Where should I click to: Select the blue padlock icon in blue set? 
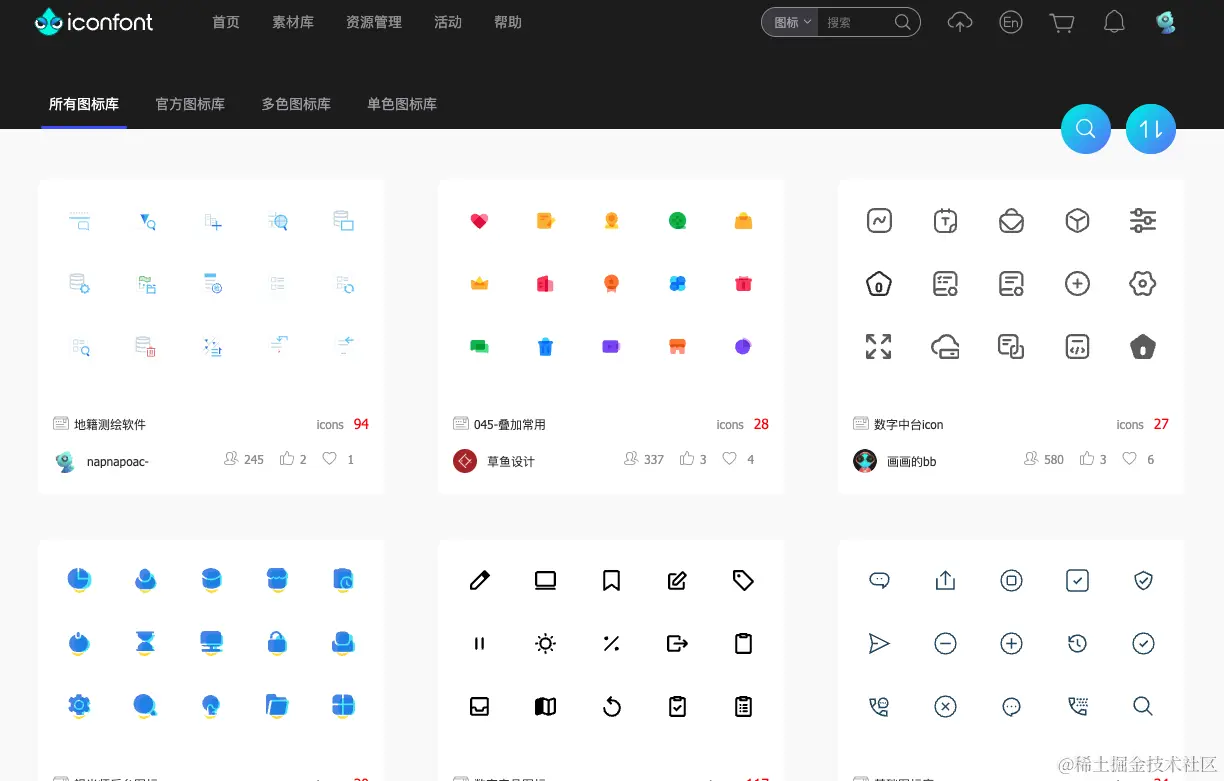[278, 643]
